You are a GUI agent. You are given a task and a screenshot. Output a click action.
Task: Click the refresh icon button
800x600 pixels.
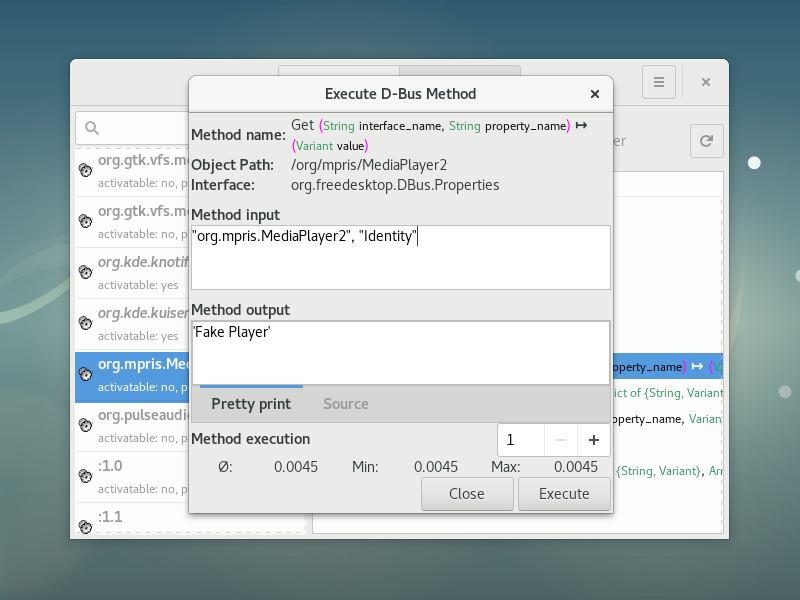(x=706, y=141)
